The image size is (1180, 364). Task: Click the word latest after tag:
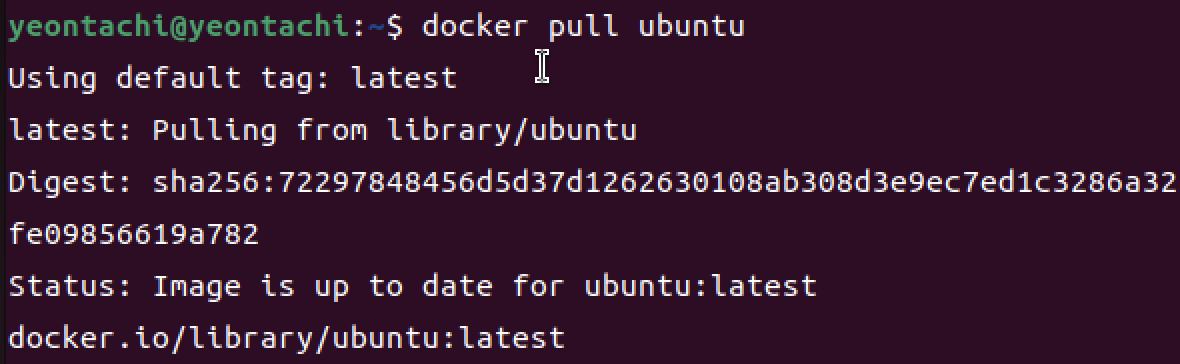coord(405,78)
